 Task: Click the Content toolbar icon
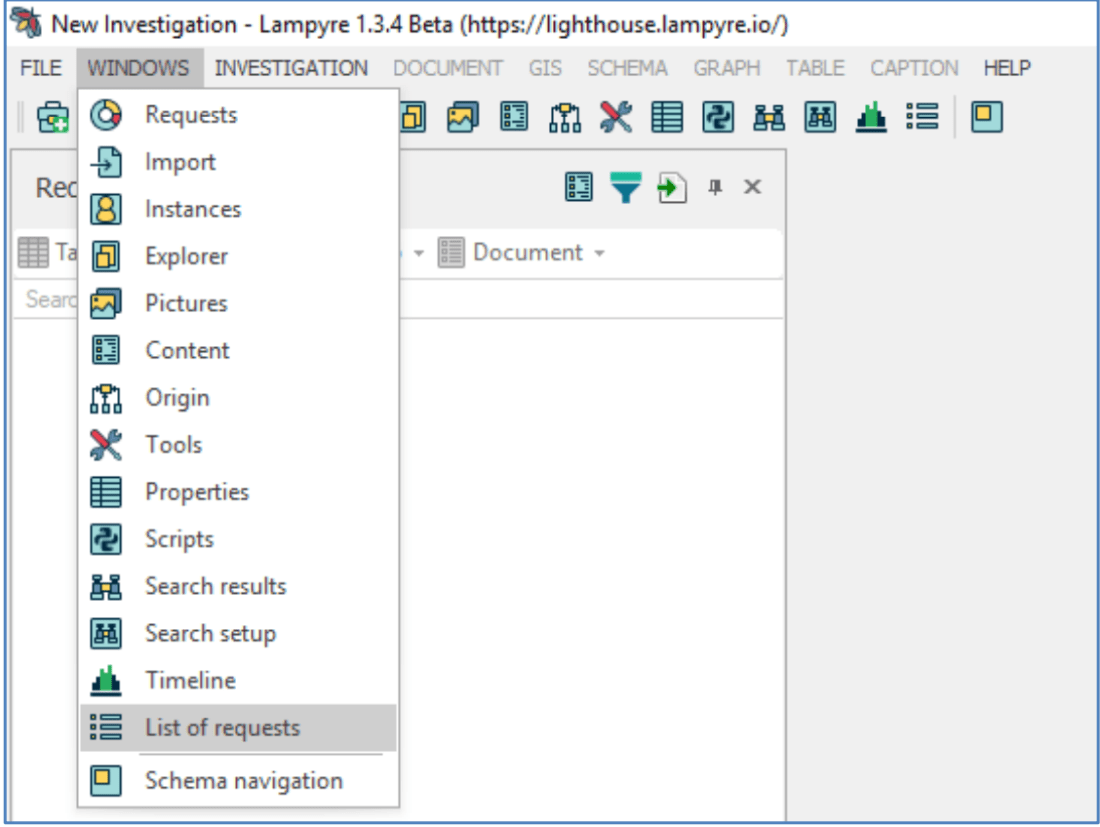point(514,117)
